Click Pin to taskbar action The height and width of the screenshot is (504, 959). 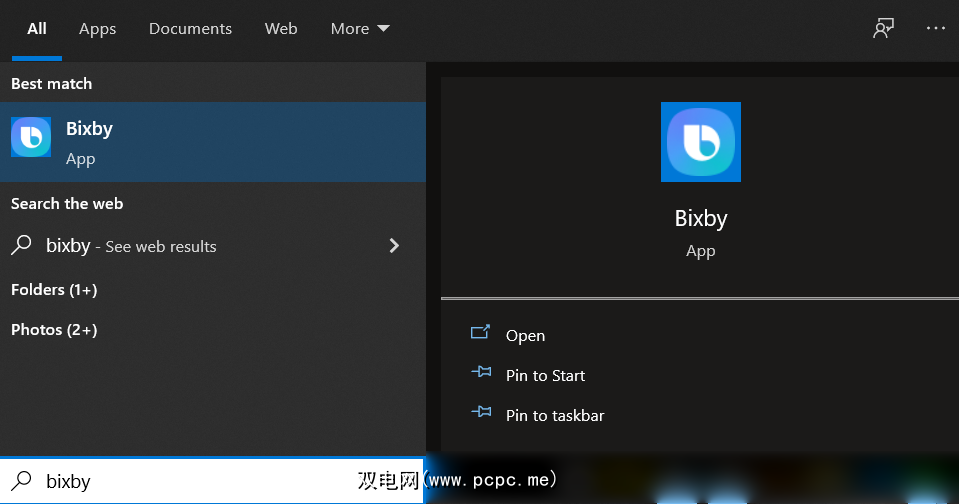(x=555, y=416)
